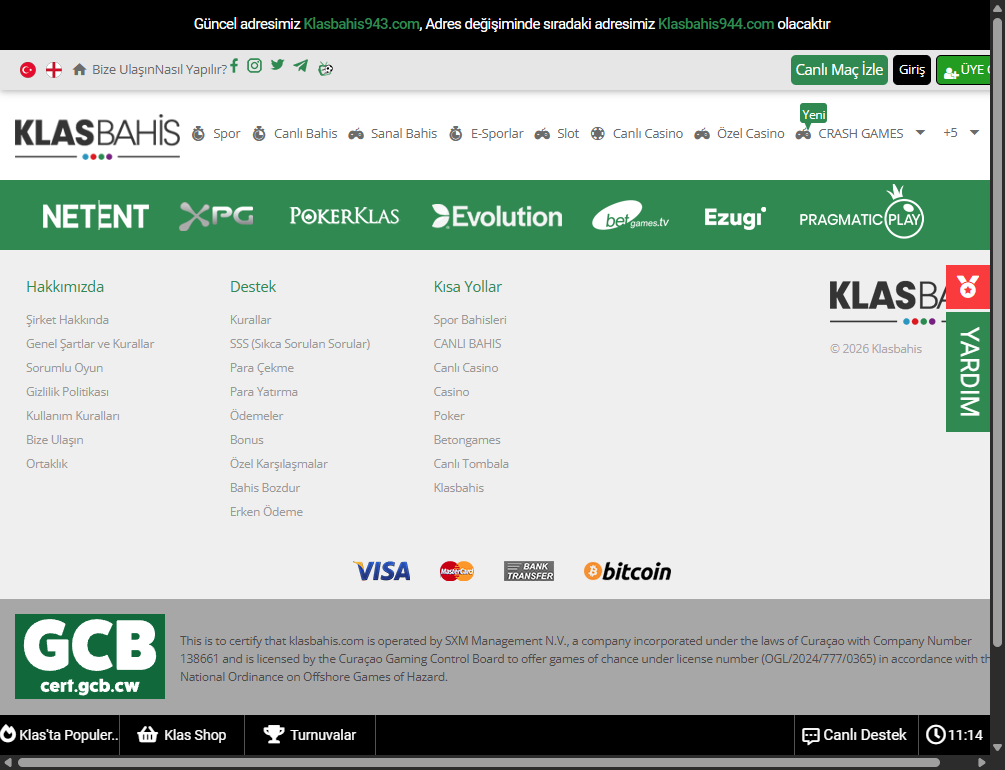Click the betgames.tv logo
The image size is (1005, 770).
click(x=631, y=216)
